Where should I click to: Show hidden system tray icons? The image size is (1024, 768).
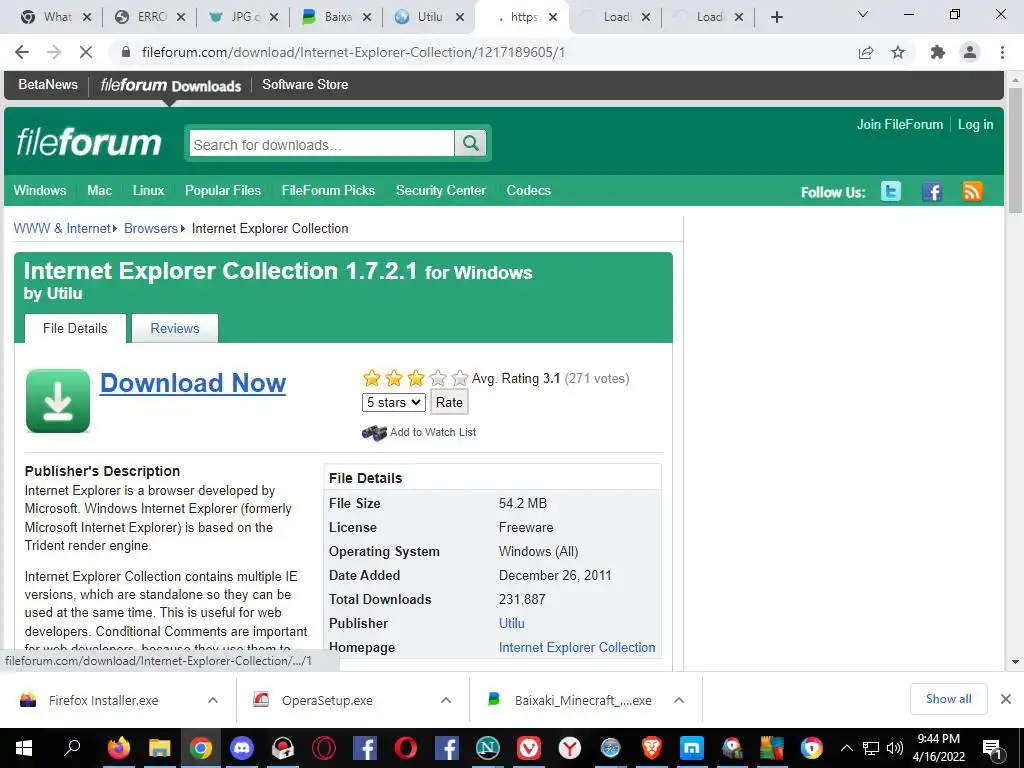pos(846,748)
